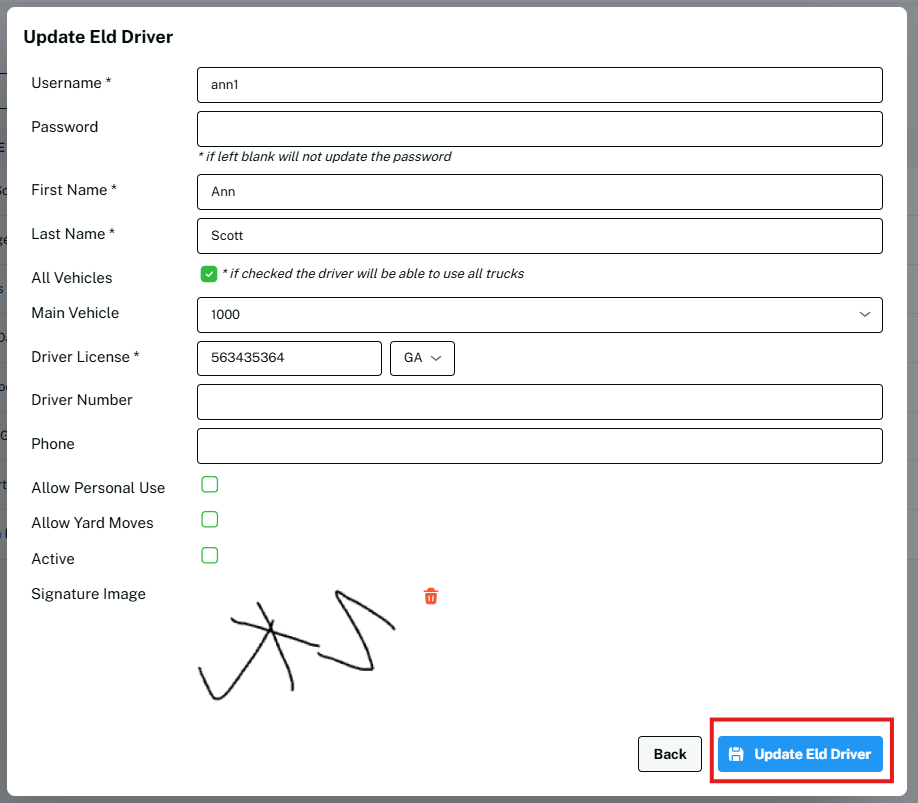Viewport: 918px width, 803px height.
Task: Click into the empty Password field
Action: pyautogui.click(x=539, y=129)
